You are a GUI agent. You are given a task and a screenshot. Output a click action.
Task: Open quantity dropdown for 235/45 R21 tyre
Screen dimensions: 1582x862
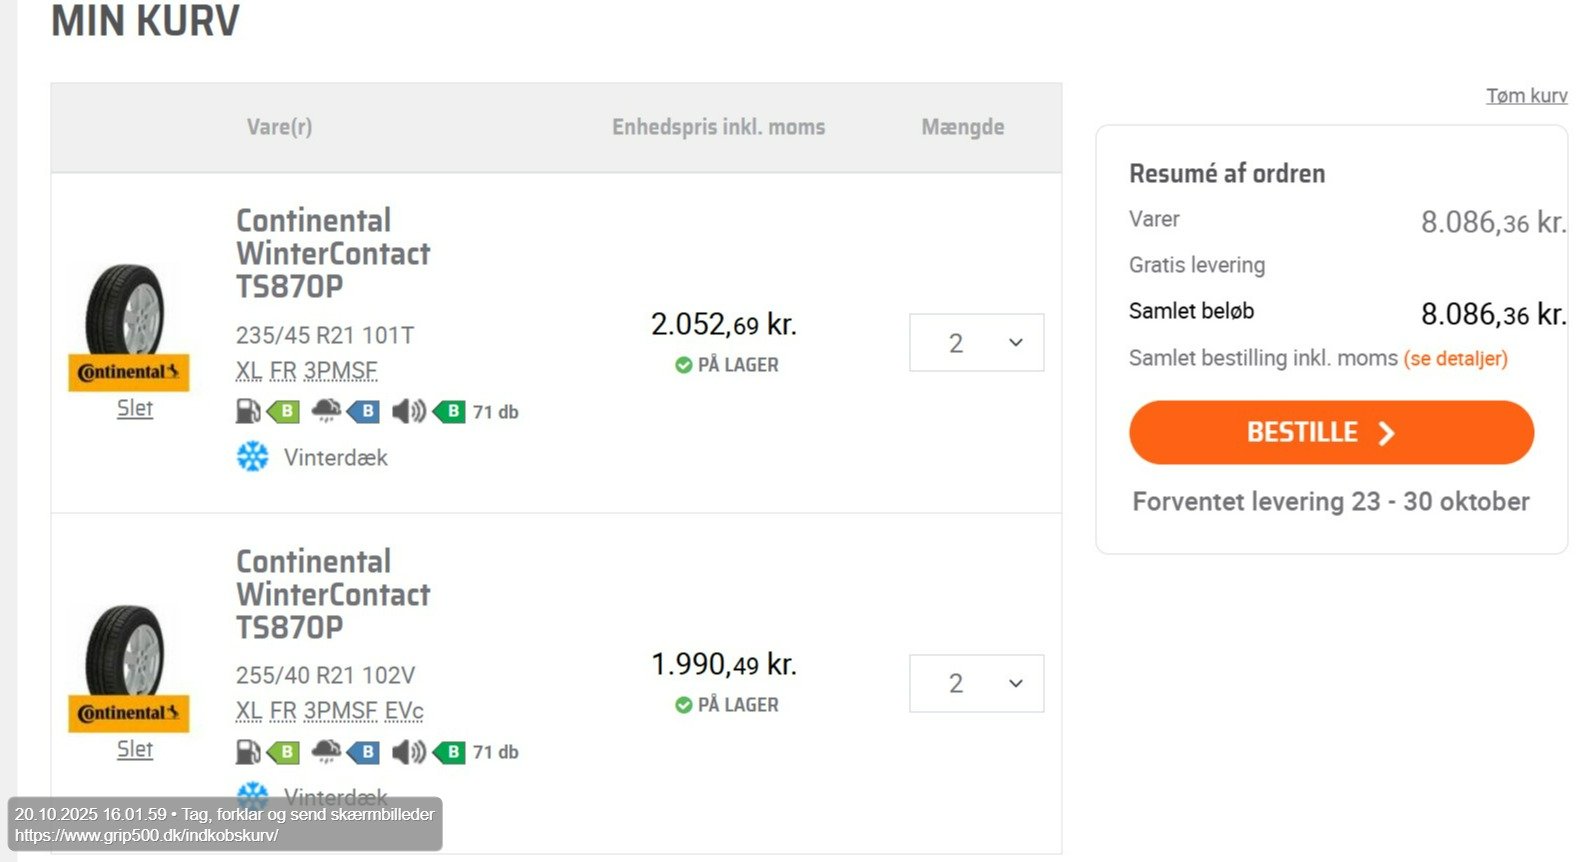tap(976, 343)
